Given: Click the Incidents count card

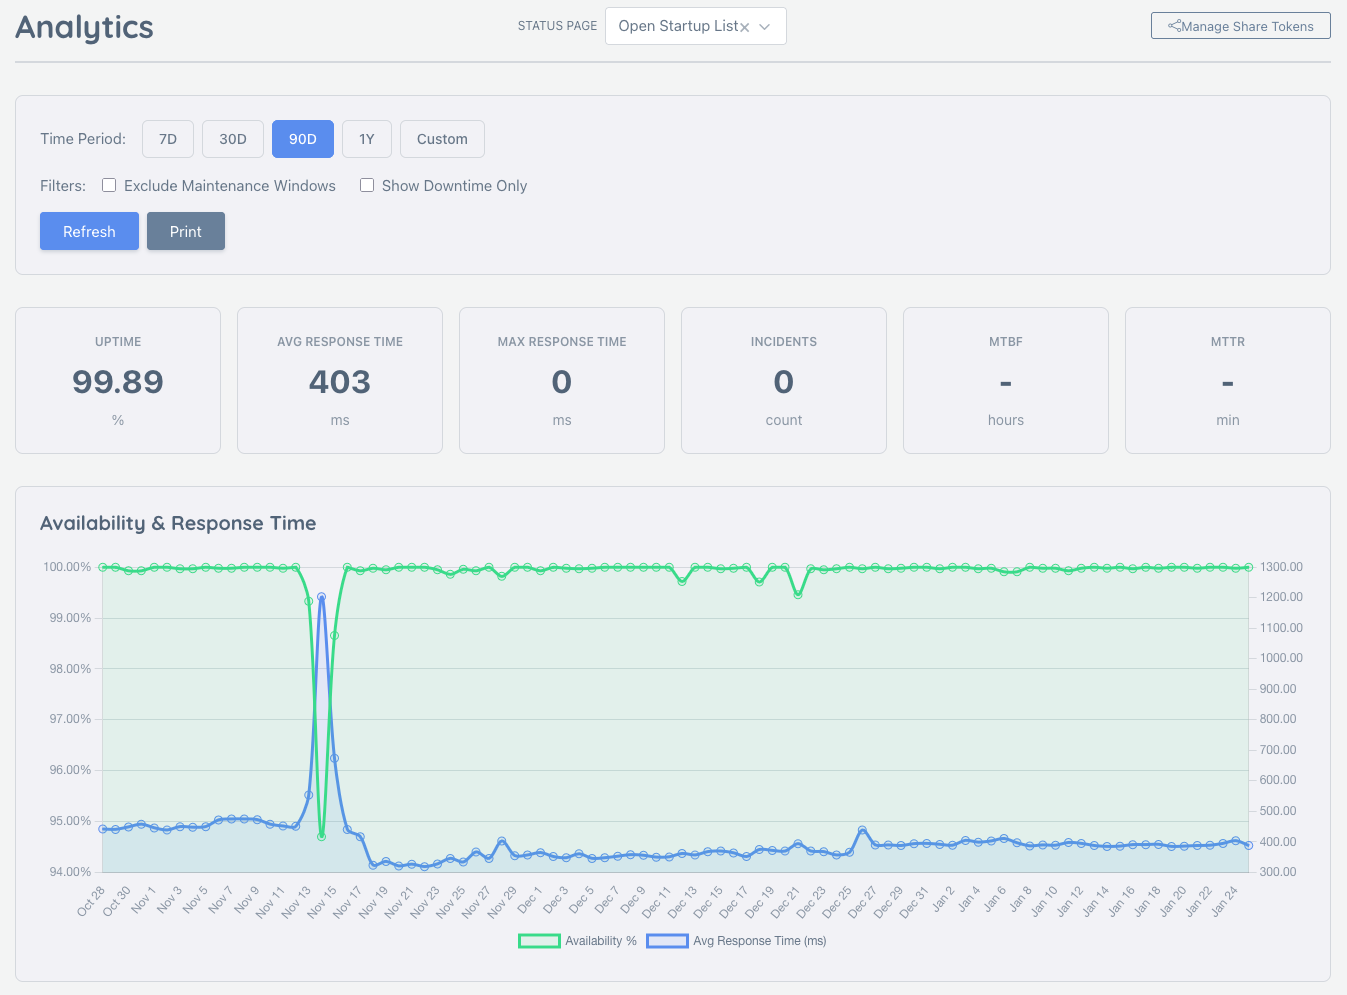Looking at the screenshot, I should click(783, 380).
